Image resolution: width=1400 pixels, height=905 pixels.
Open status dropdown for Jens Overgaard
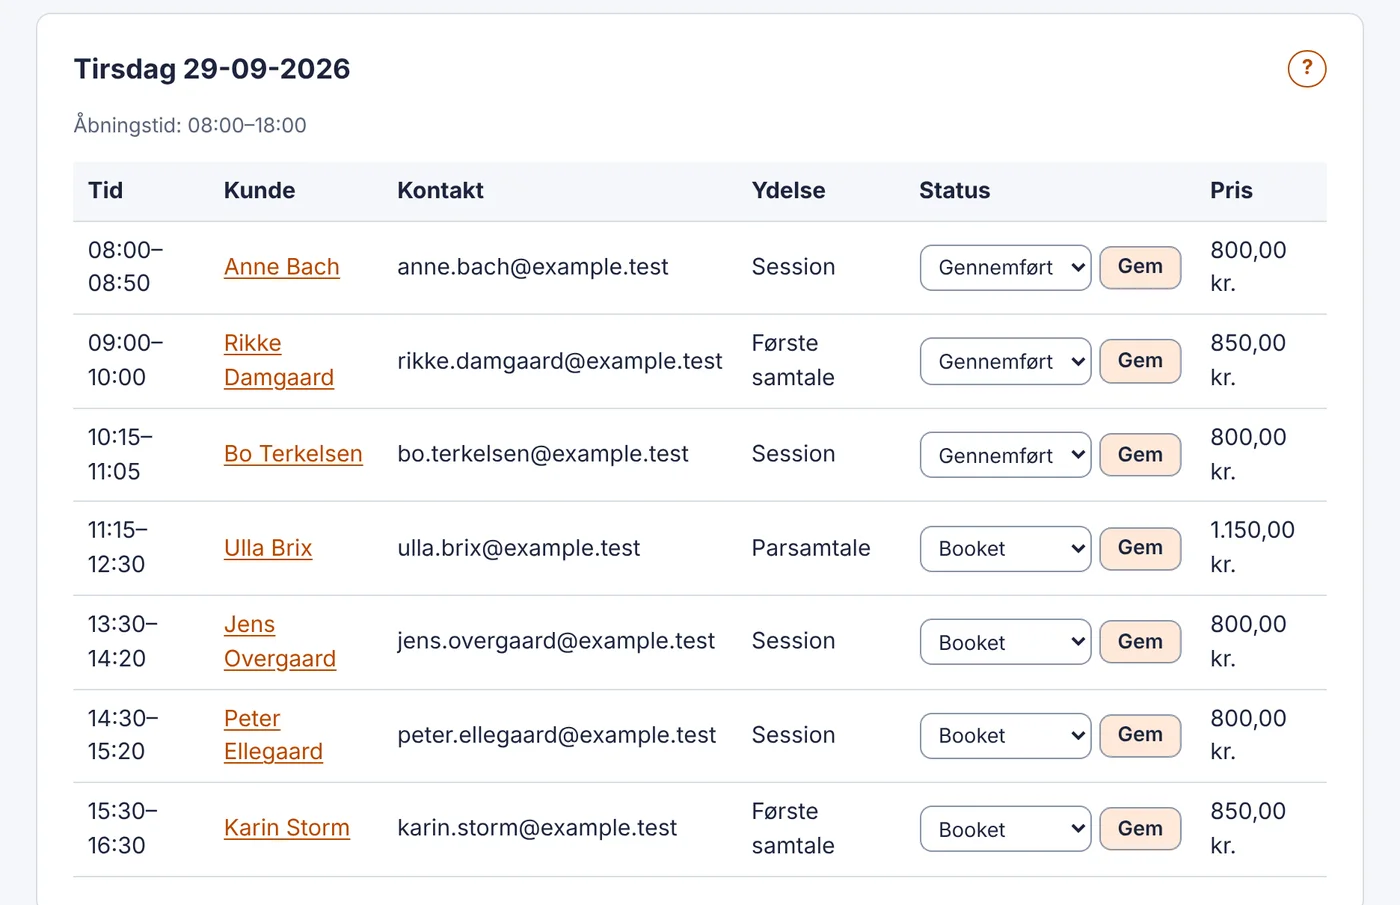(x=1005, y=642)
